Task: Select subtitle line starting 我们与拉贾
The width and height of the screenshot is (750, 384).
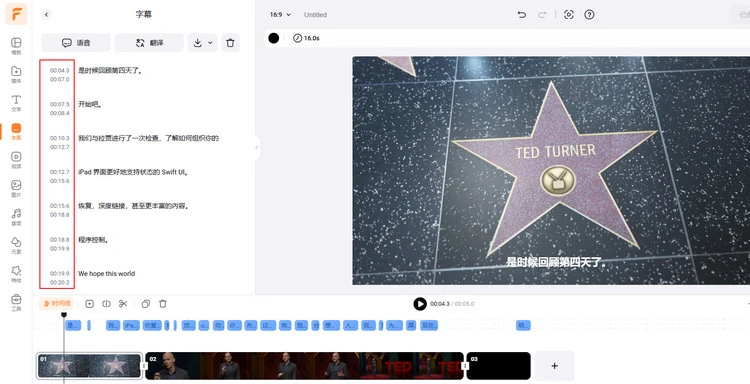Action: pyautogui.click(x=148, y=138)
